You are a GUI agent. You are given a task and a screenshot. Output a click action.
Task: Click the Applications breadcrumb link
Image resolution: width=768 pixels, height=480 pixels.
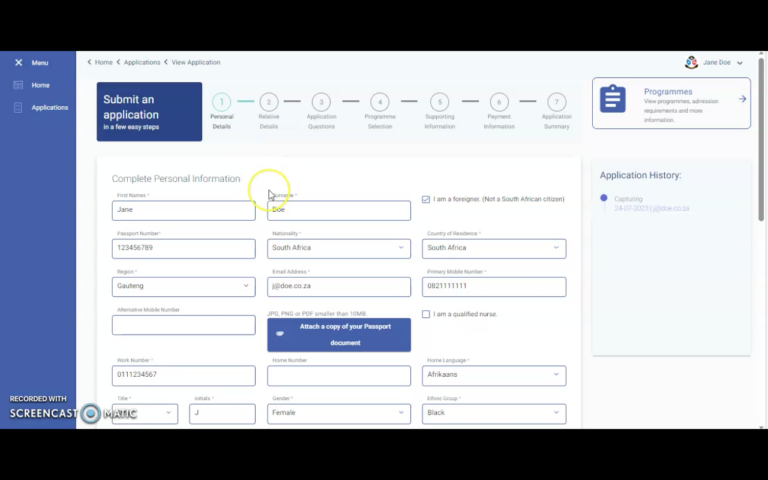point(142,62)
